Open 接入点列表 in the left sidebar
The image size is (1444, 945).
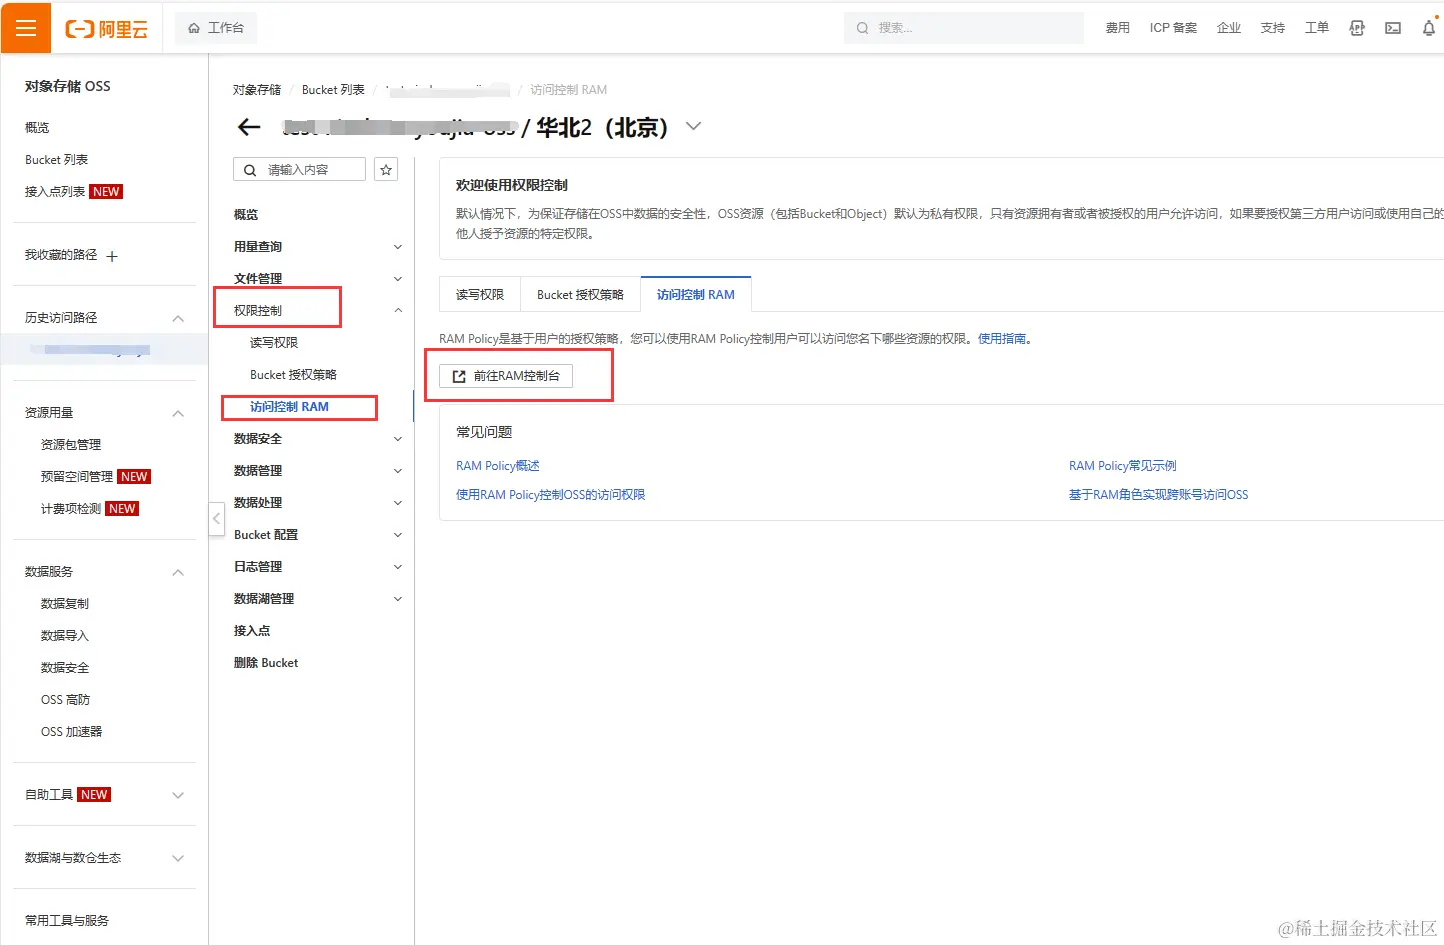pyautogui.click(x=55, y=192)
